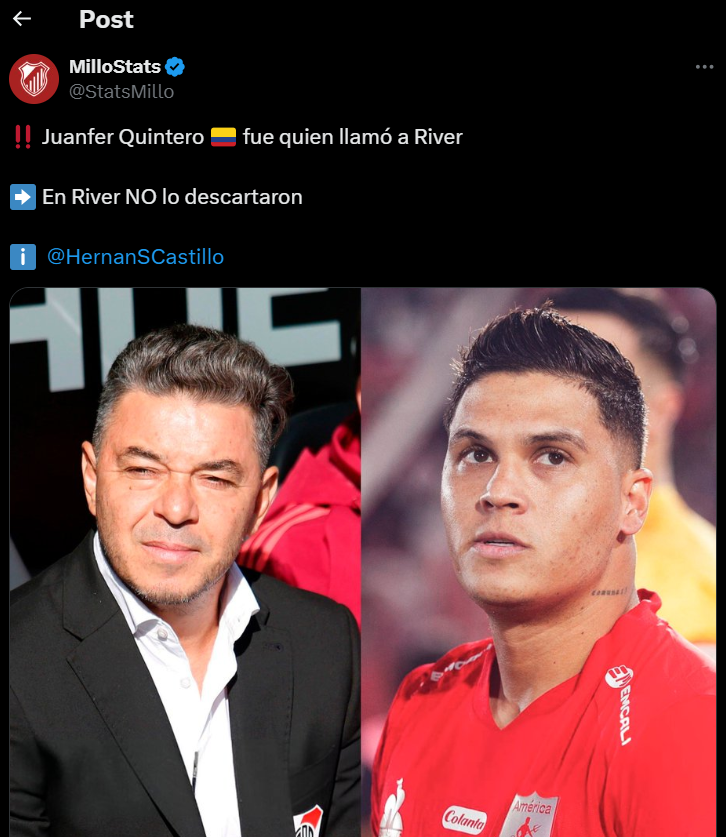Viewport: 726px width, 837px height.
Task: Click the blue verified badge
Action: click(x=175, y=67)
